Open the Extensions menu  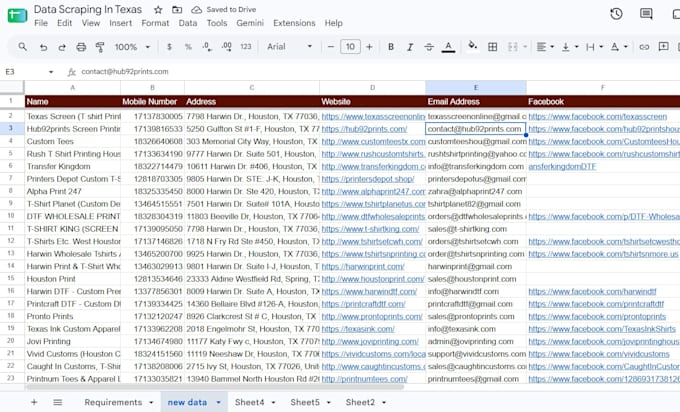point(294,23)
